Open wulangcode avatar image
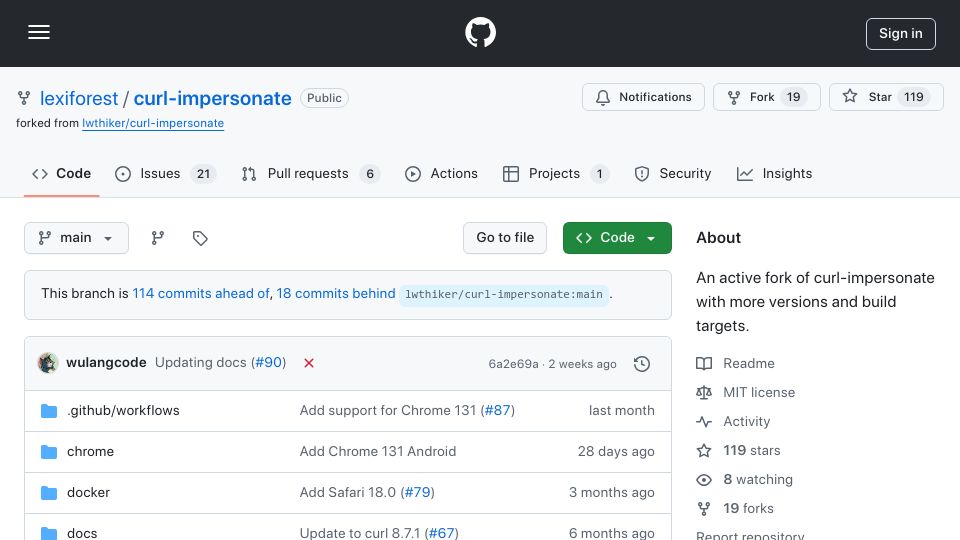Image resolution: width=960 pixels, height=540 pixels. pyautogui.click(x=48, y=362)
